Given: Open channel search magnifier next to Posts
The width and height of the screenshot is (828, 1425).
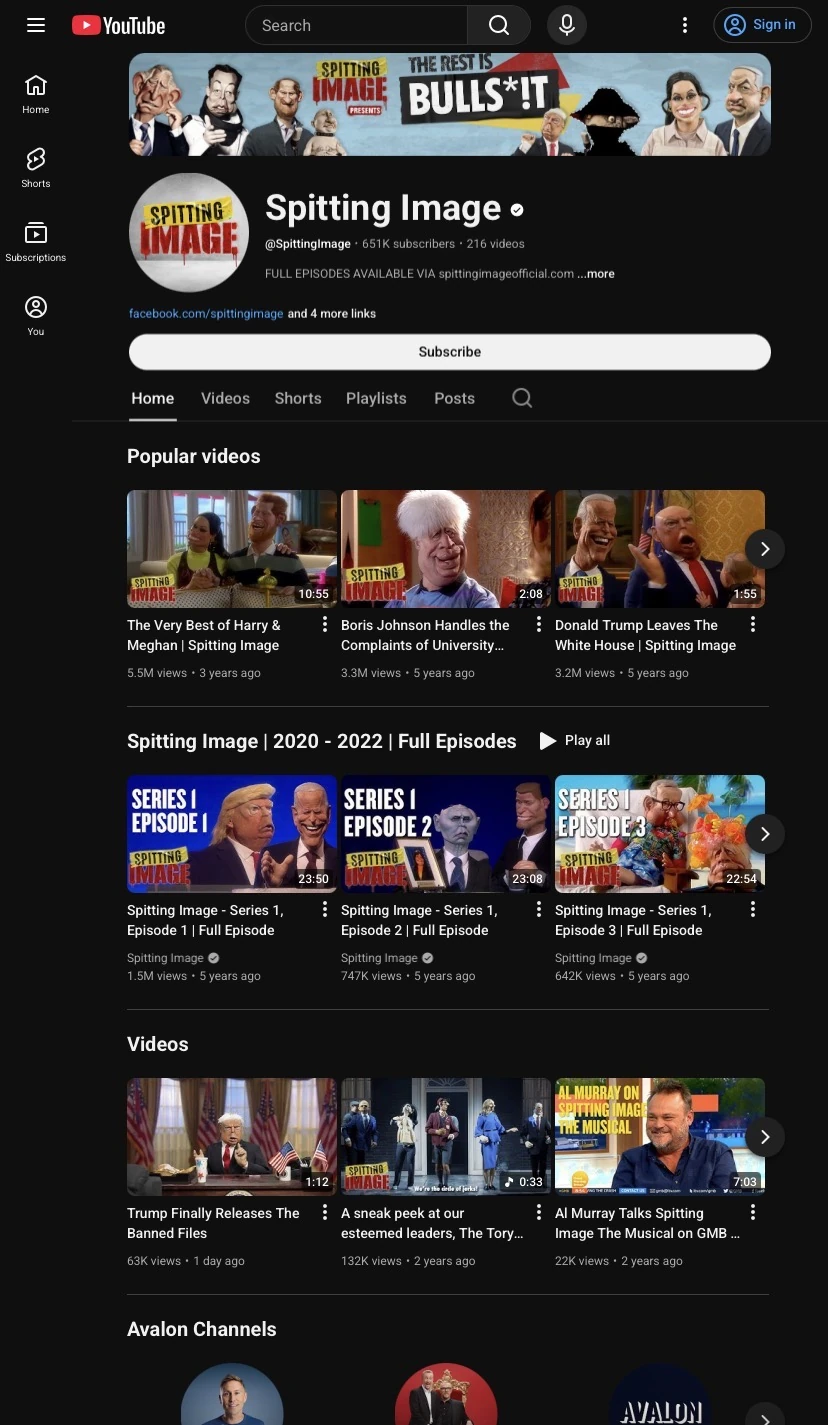Looking at the screenshot, I should [521, 397].
